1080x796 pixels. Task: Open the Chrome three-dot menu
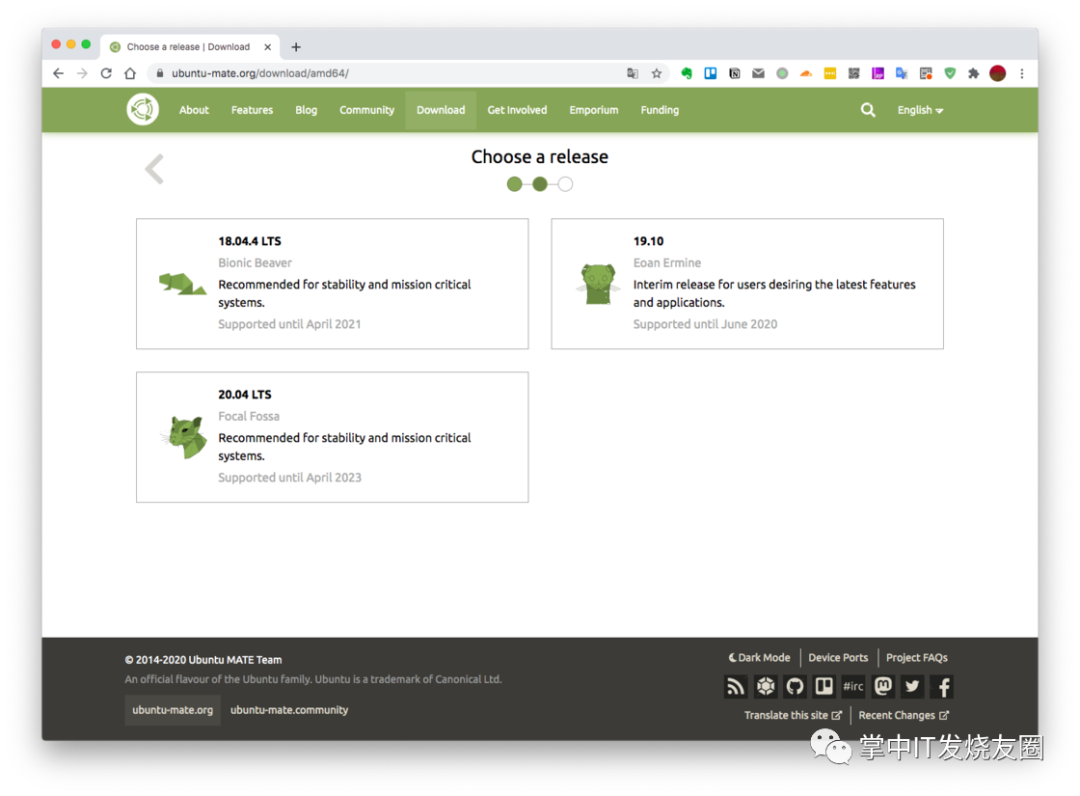pyautogui.click(x=1022, y=73)
